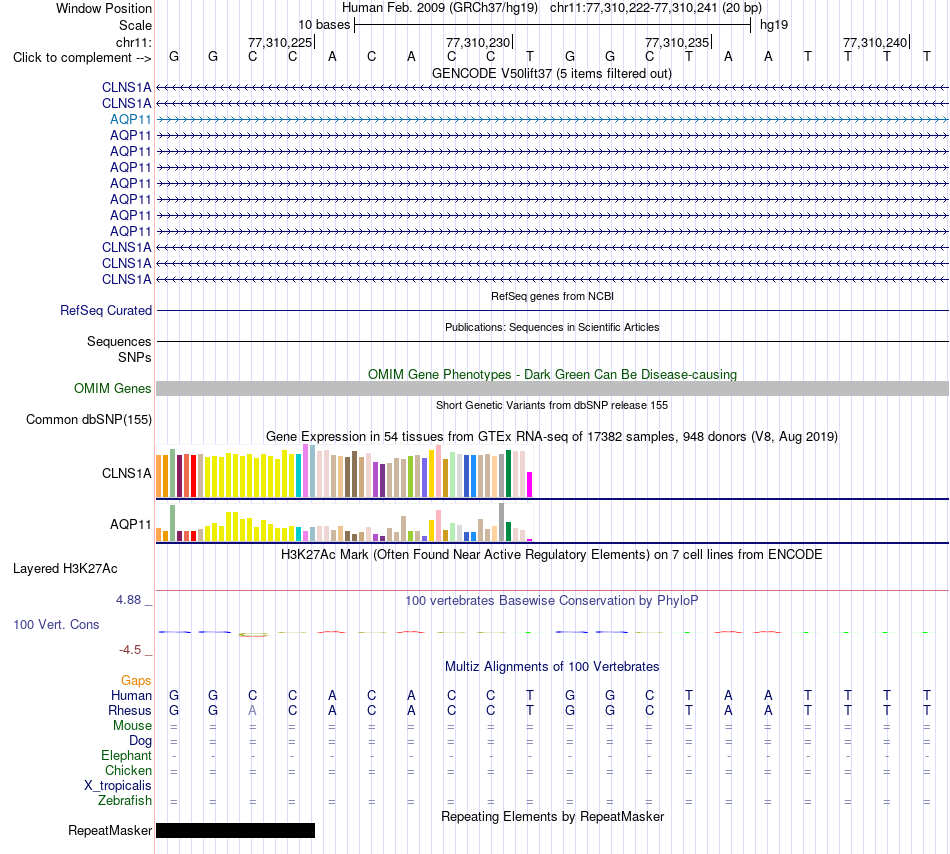The width and height of the screenshot is (950, 854).
Task: Click the 'Common dbSNP(155)' label
Action: [x=88, y=419]
